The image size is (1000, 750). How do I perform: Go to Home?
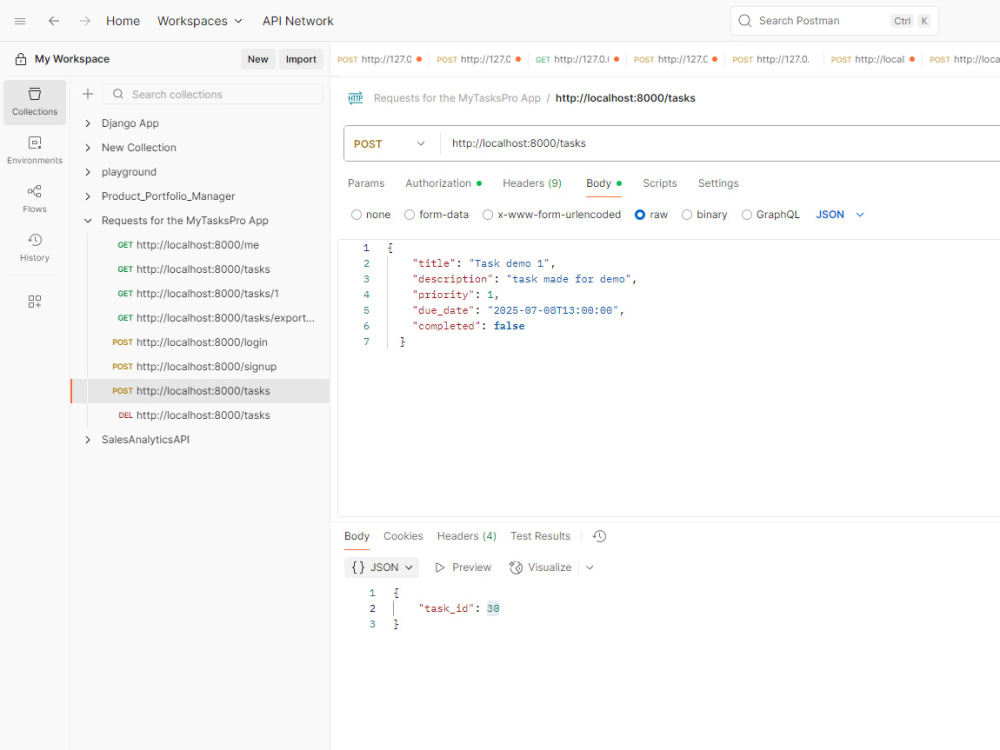(122, 21)
